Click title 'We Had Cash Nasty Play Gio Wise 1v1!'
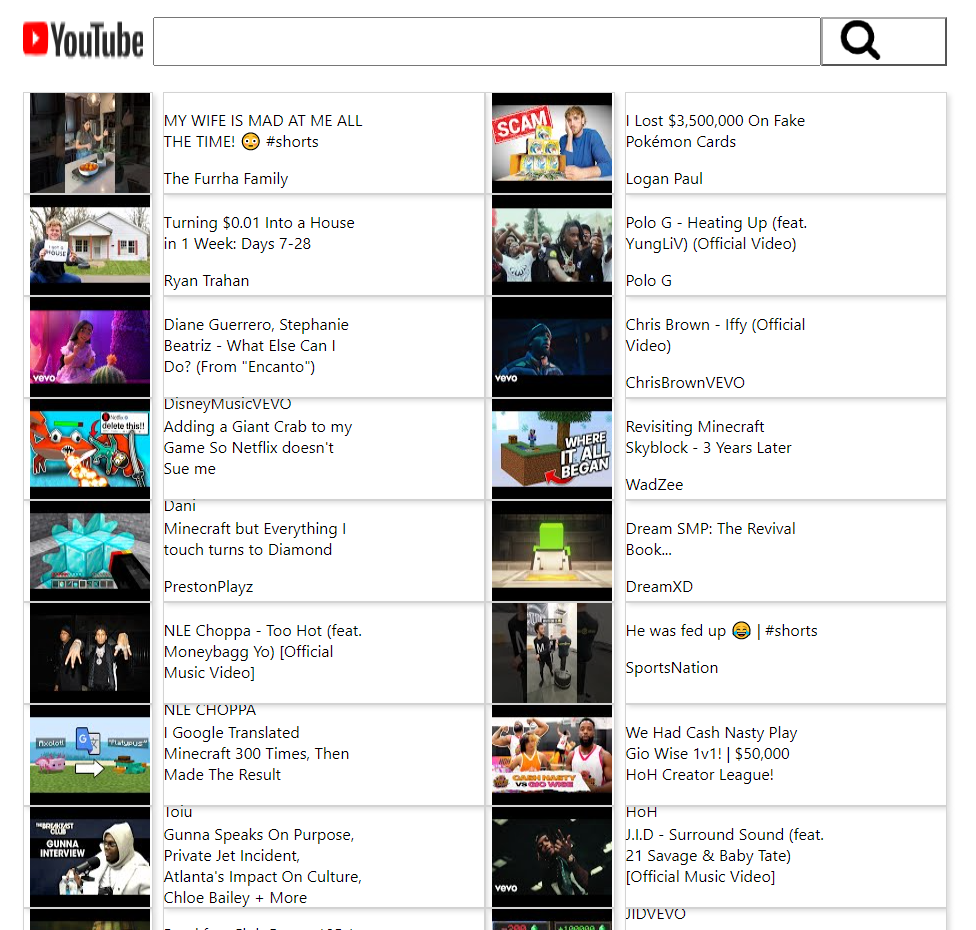Screen dimensions: 976x930 click(711, 754)
